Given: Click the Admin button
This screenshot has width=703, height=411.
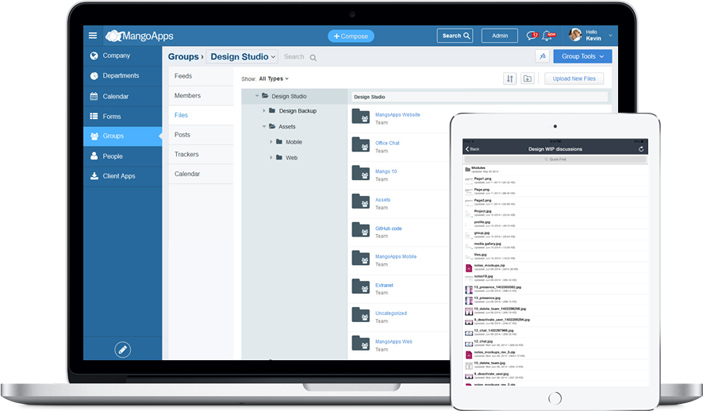Looking at the screenshot, I should (499, 36).
